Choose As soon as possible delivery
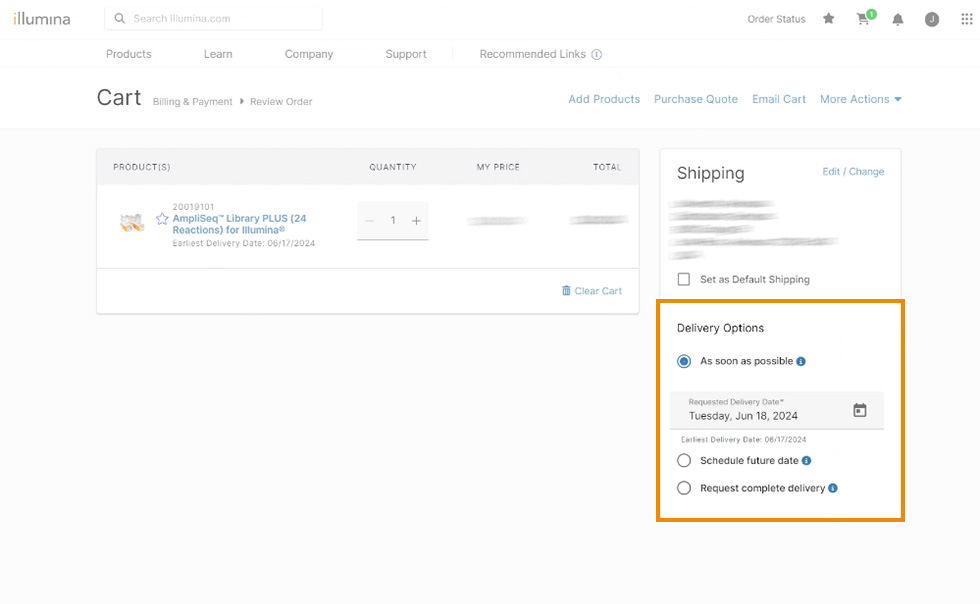 click(684, 361)
